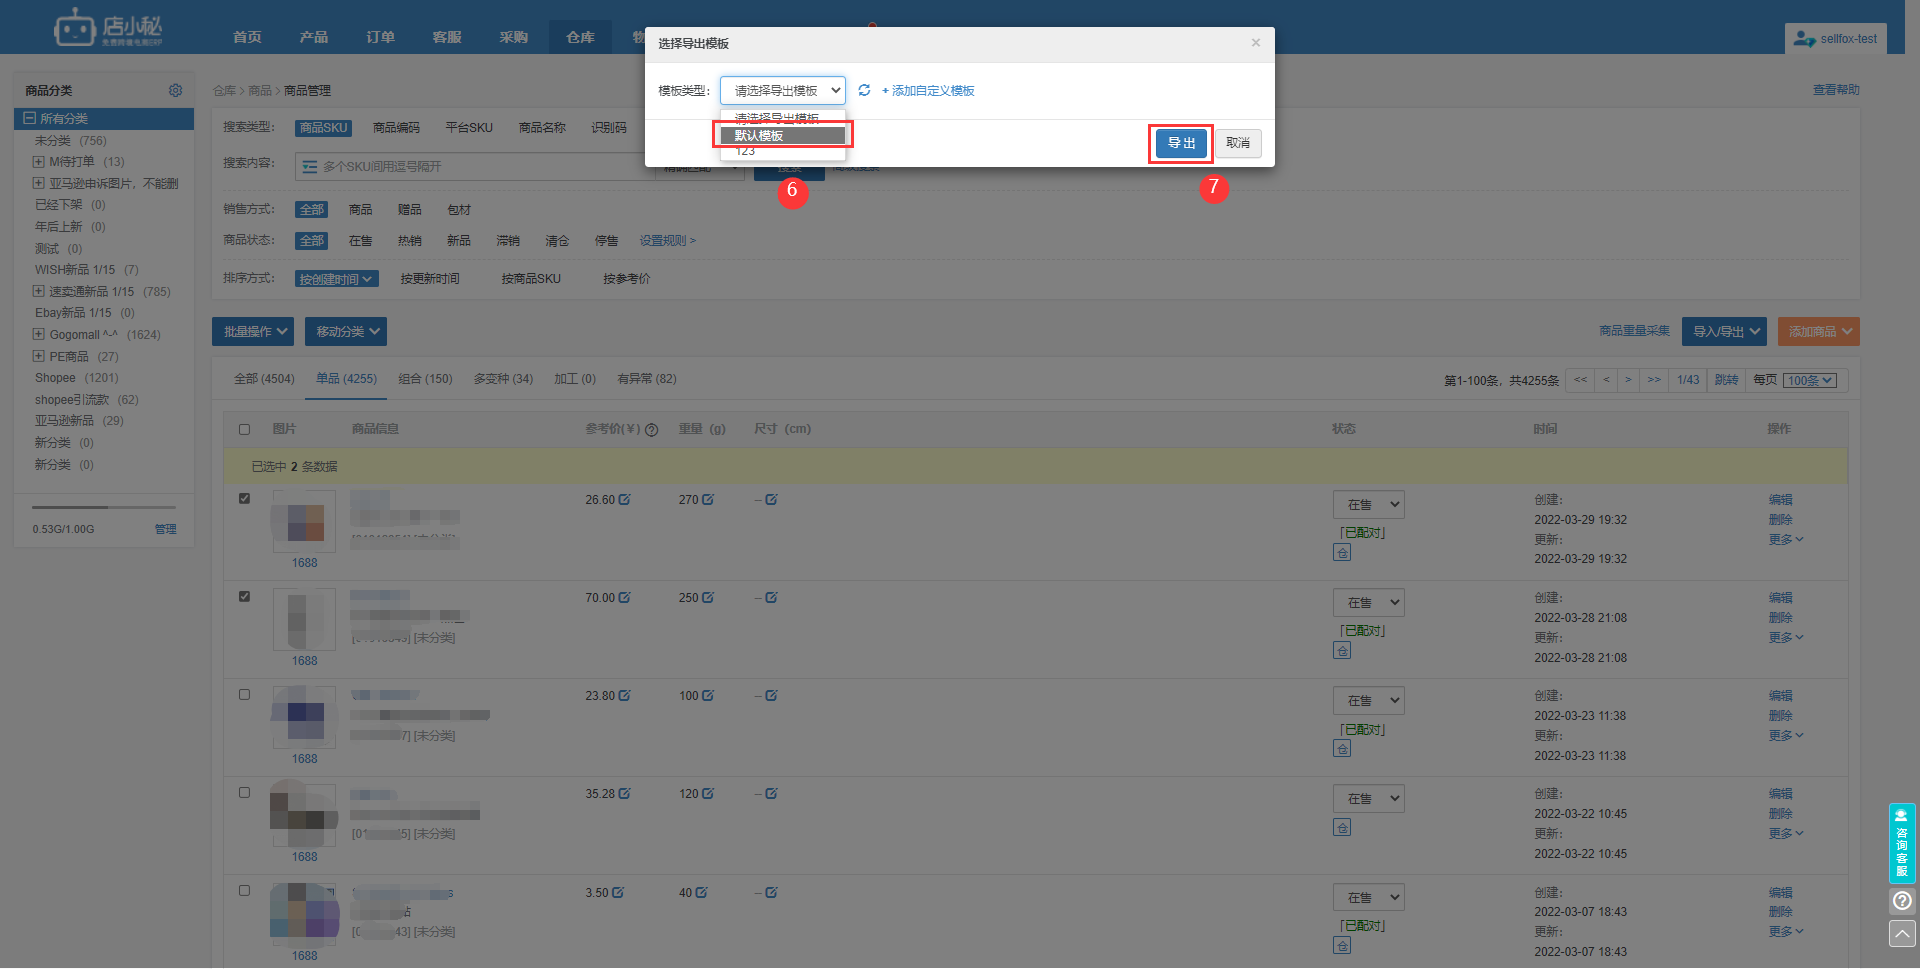
Task: Go to the next page (>)
Action: [1628, 380]
